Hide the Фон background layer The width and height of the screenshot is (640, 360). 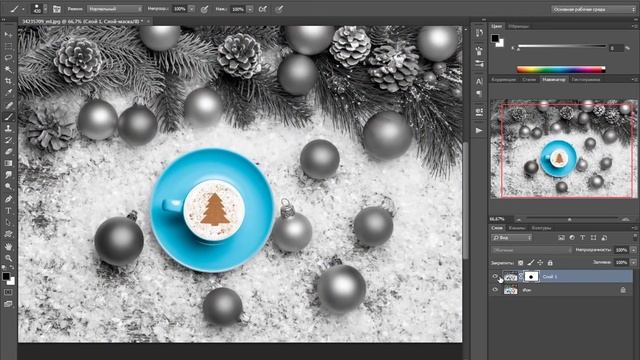click(x=495, y=290)
